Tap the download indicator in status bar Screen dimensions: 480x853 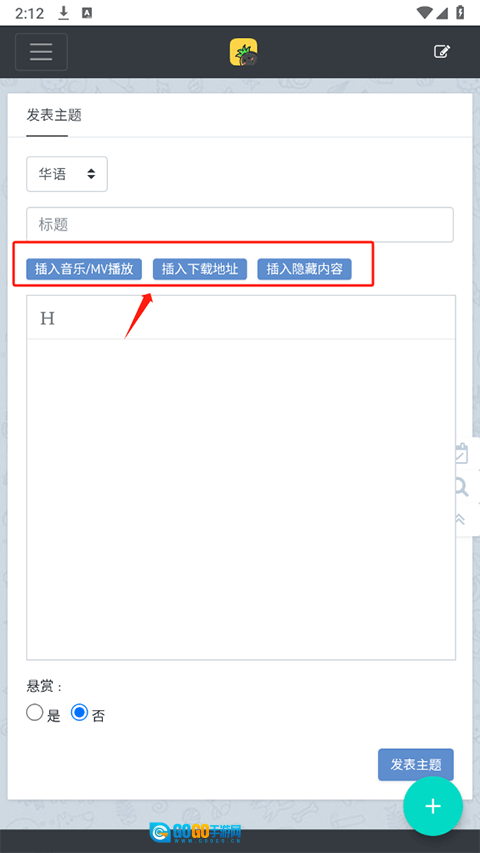64,13
